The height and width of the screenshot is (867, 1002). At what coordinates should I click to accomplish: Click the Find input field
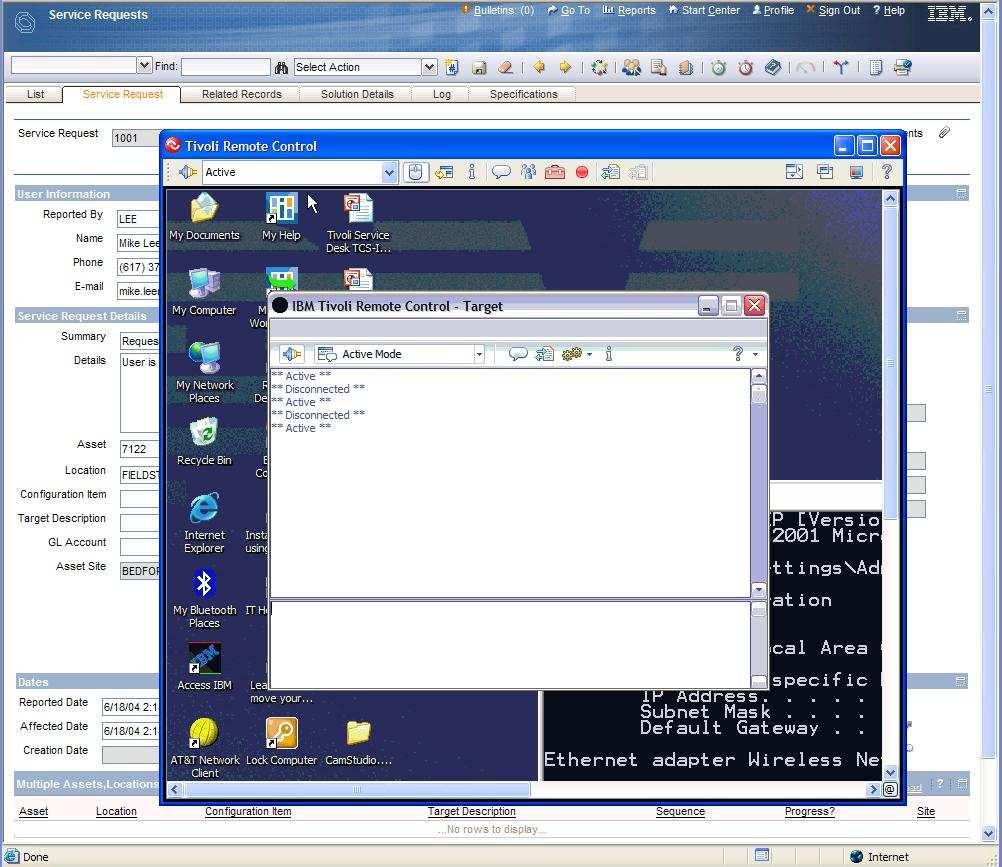click(x=226, y=66)
